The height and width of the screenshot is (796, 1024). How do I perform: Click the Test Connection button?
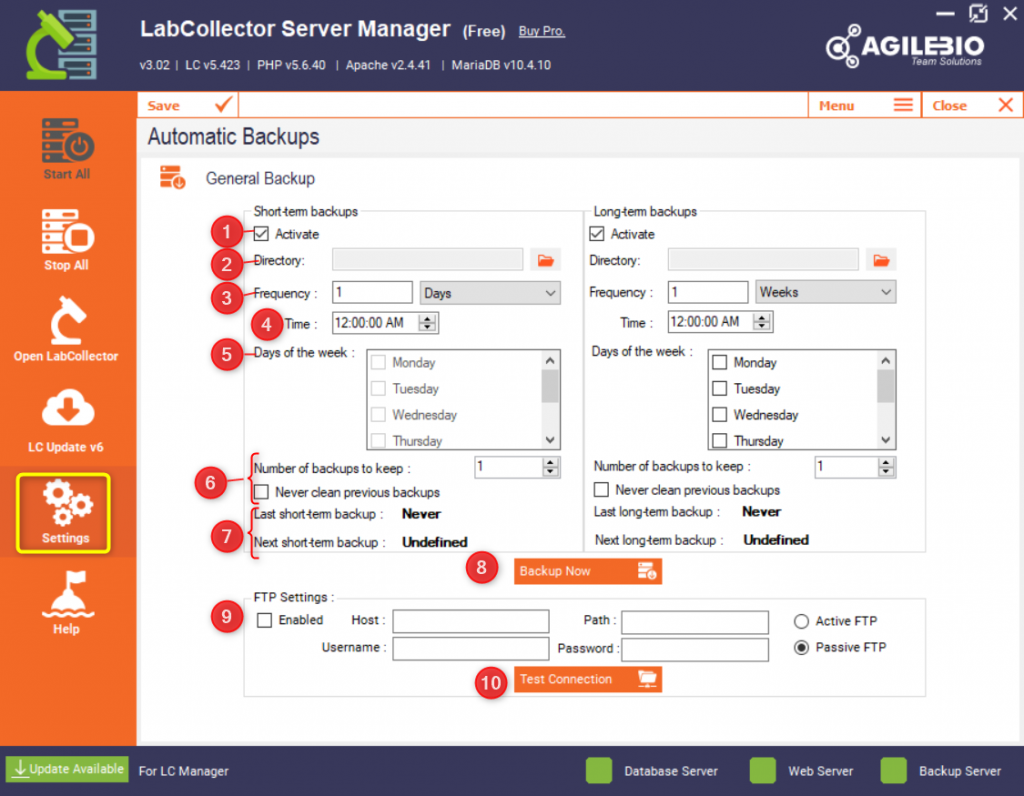coord(588,679)
